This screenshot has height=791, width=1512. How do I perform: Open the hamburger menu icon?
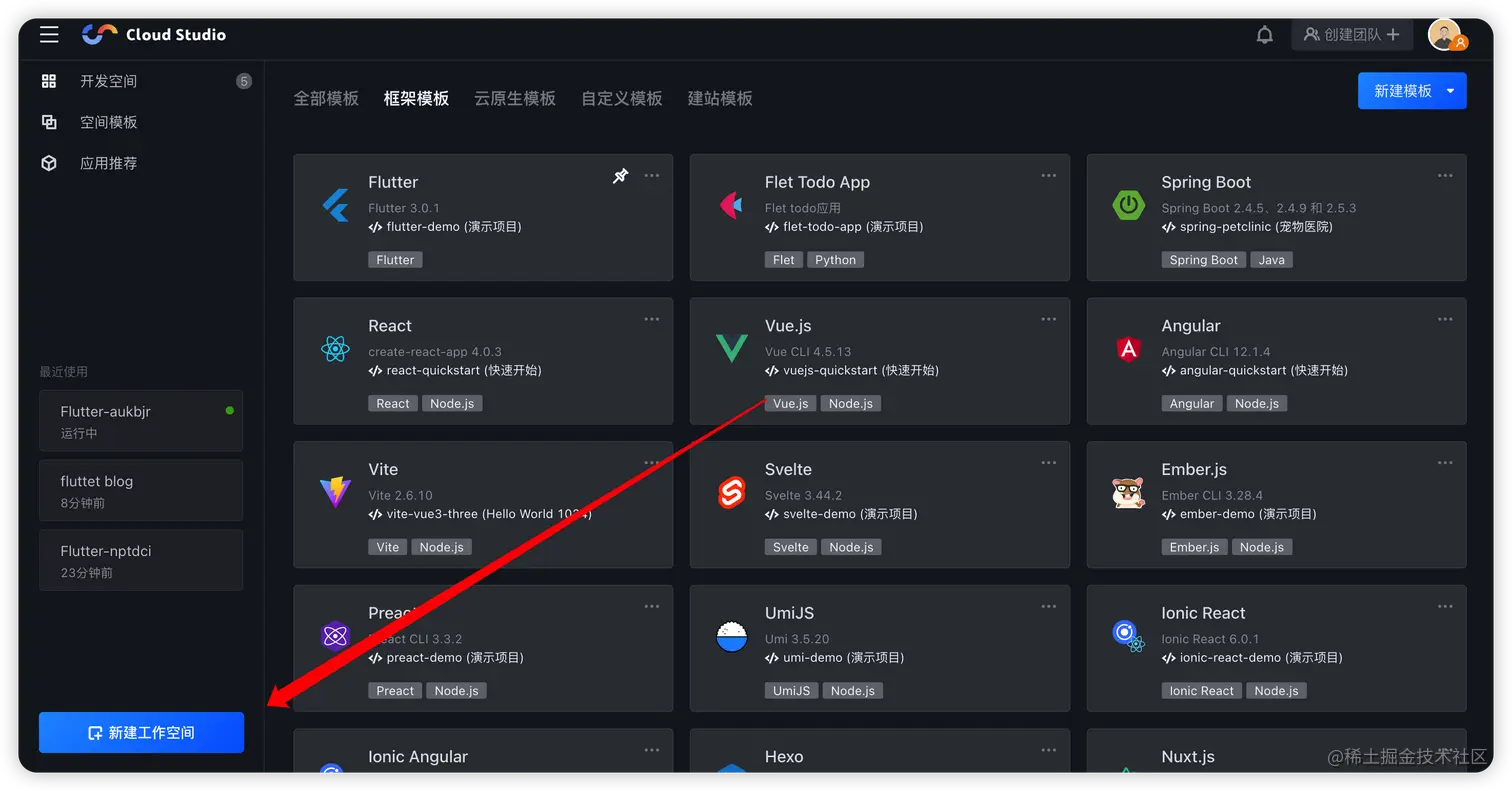(x=49, y=35)
